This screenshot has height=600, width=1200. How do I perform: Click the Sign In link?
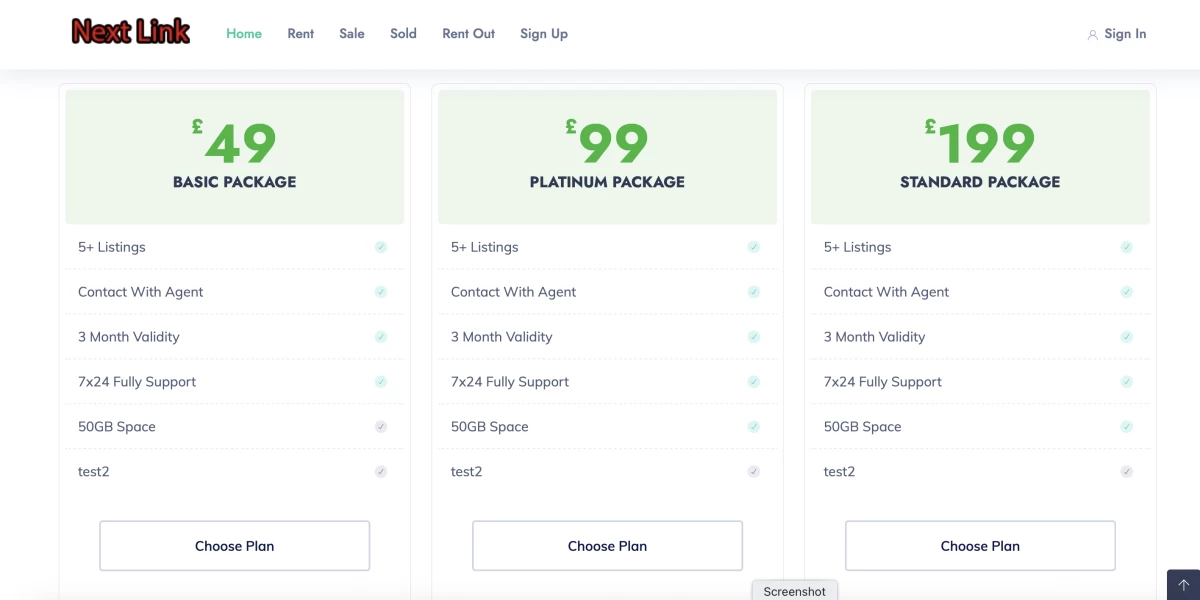point(1125,34)
